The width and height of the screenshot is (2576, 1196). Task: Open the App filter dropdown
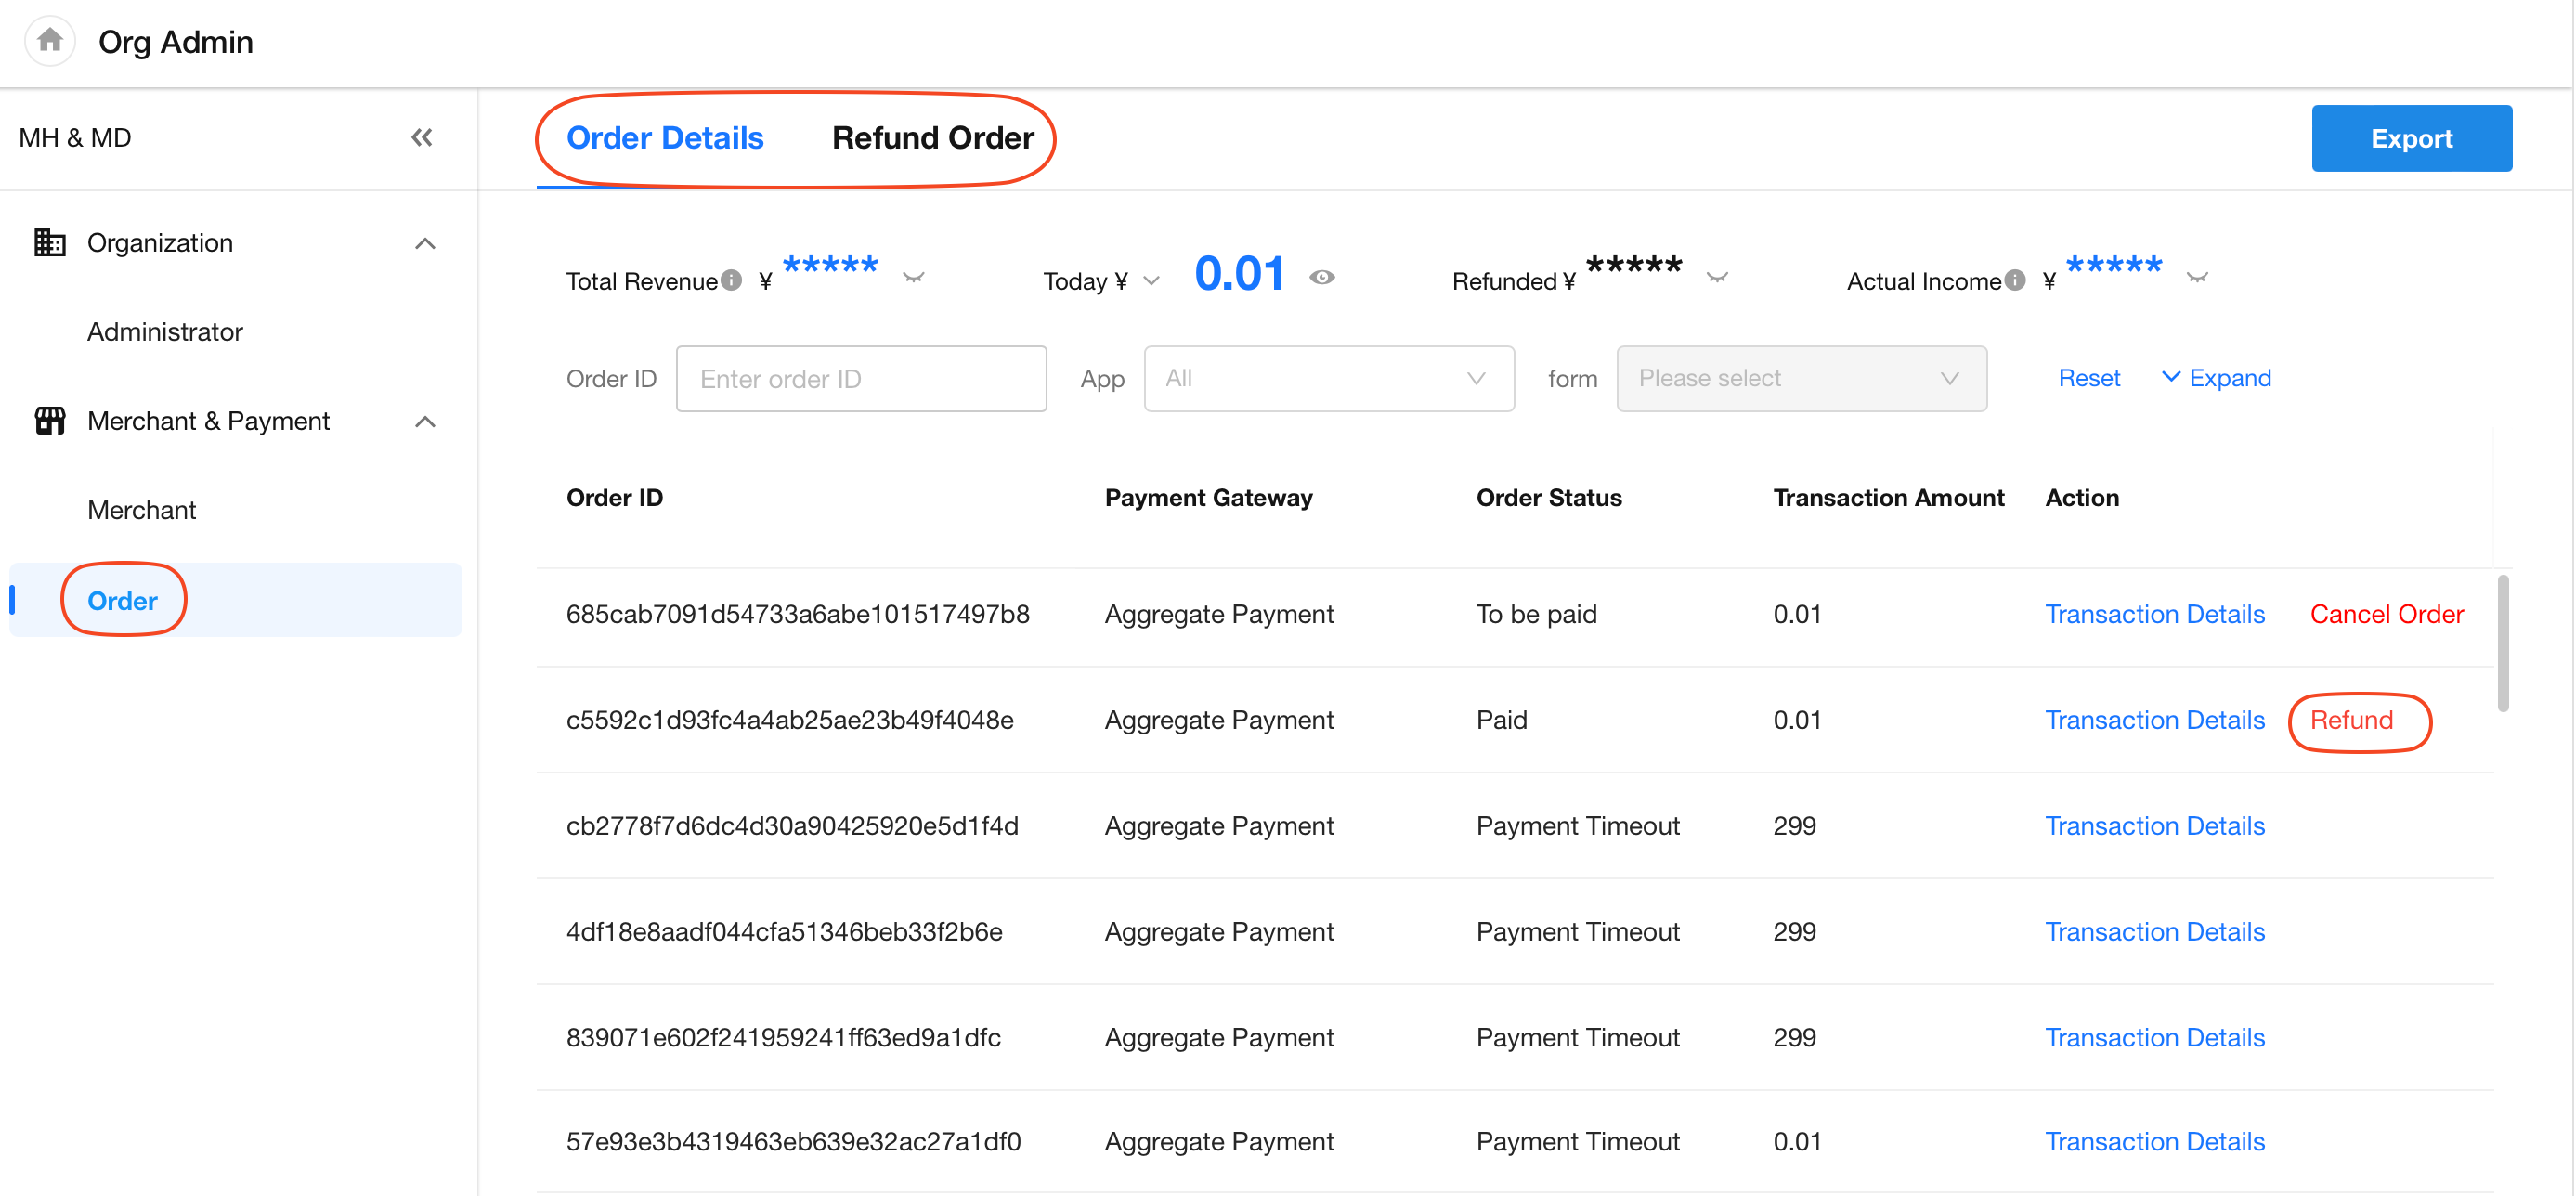pyautogui.click(x=1329, y=379)
